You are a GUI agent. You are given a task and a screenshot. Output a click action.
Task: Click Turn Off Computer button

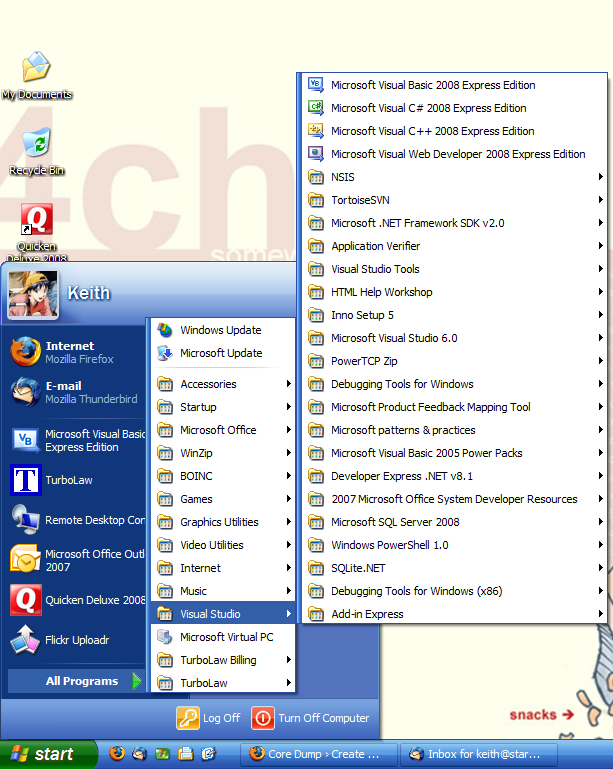pyautogui.click(x=310, y=718)
